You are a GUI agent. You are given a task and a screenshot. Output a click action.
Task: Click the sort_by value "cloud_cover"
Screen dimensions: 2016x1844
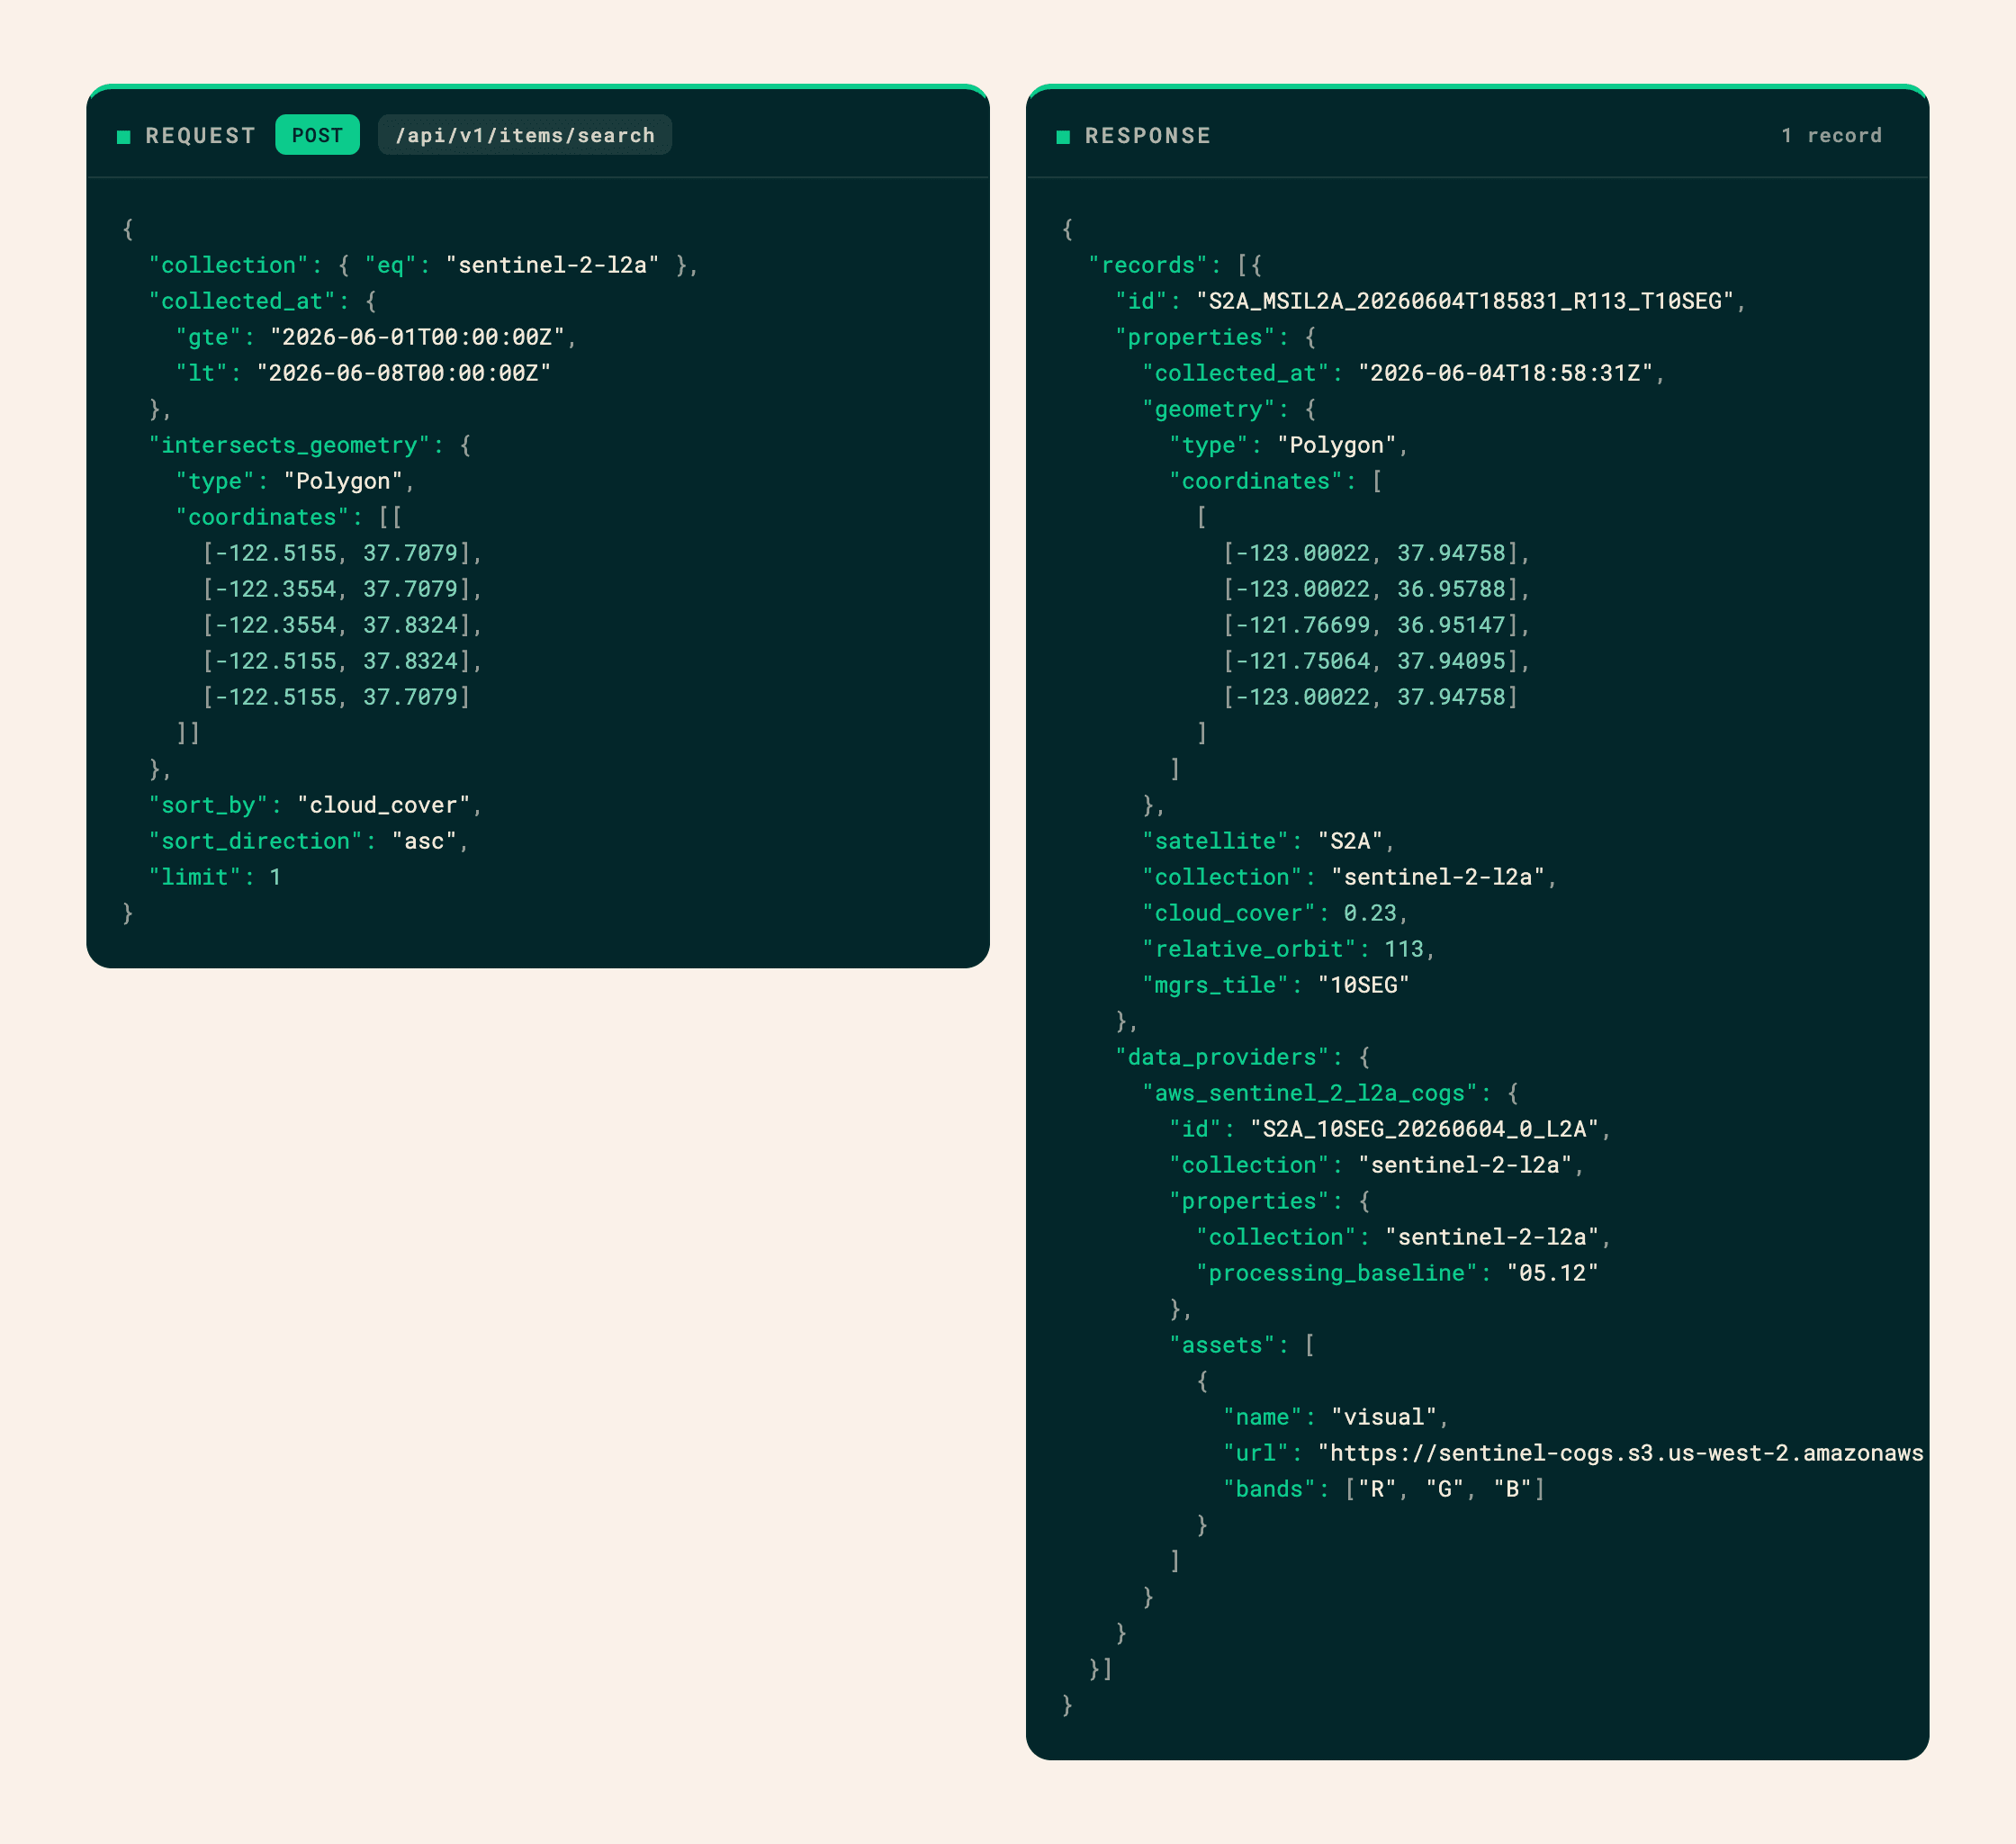pos(383,805)
